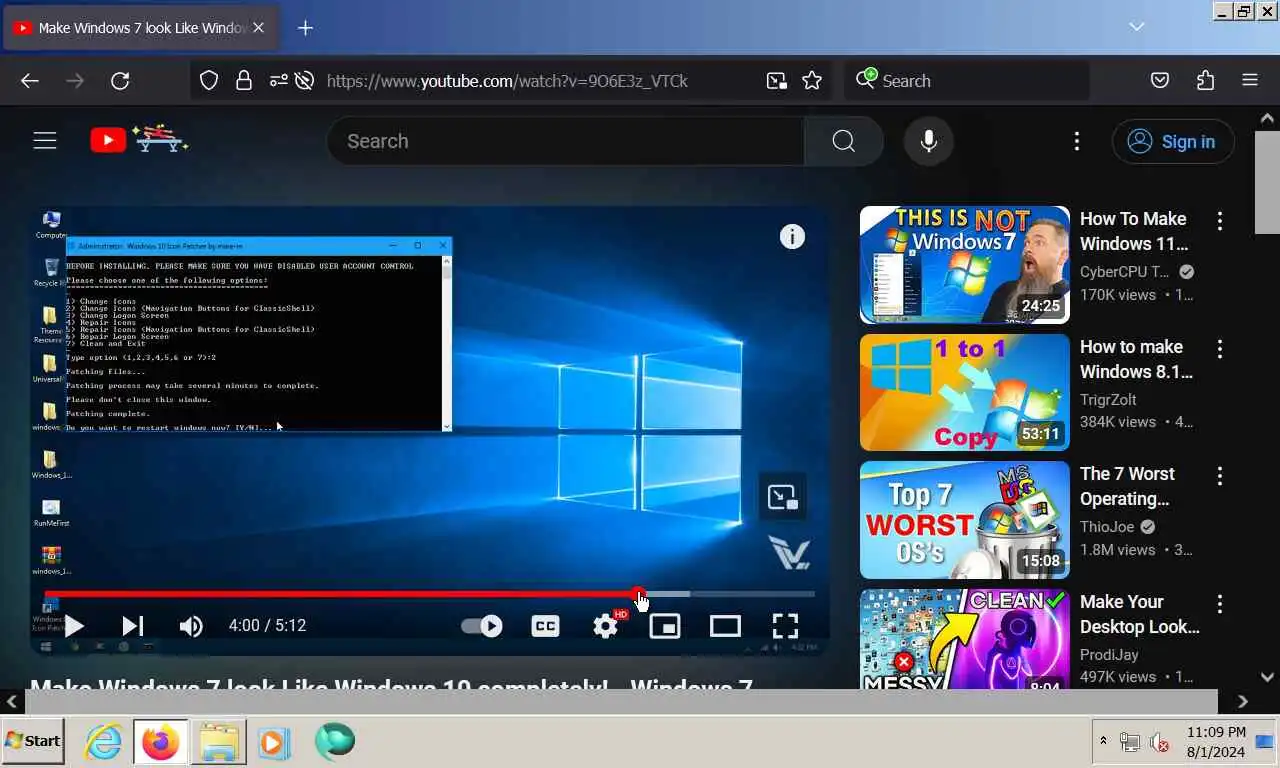
Task: Click the YouTube search magnifier button
Action: 844,141
